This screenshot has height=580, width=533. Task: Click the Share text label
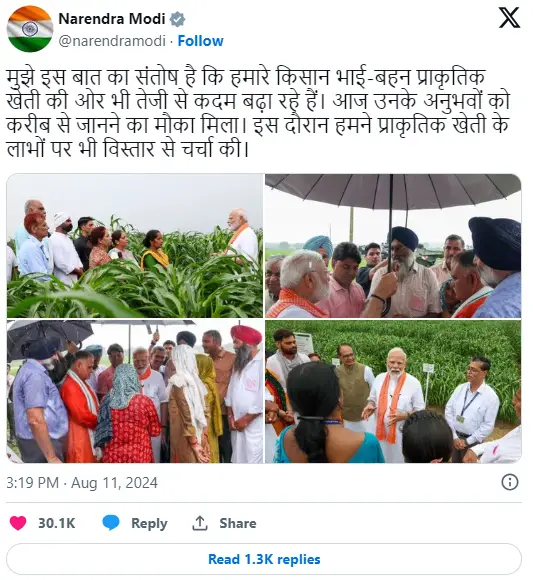[237, 523]
